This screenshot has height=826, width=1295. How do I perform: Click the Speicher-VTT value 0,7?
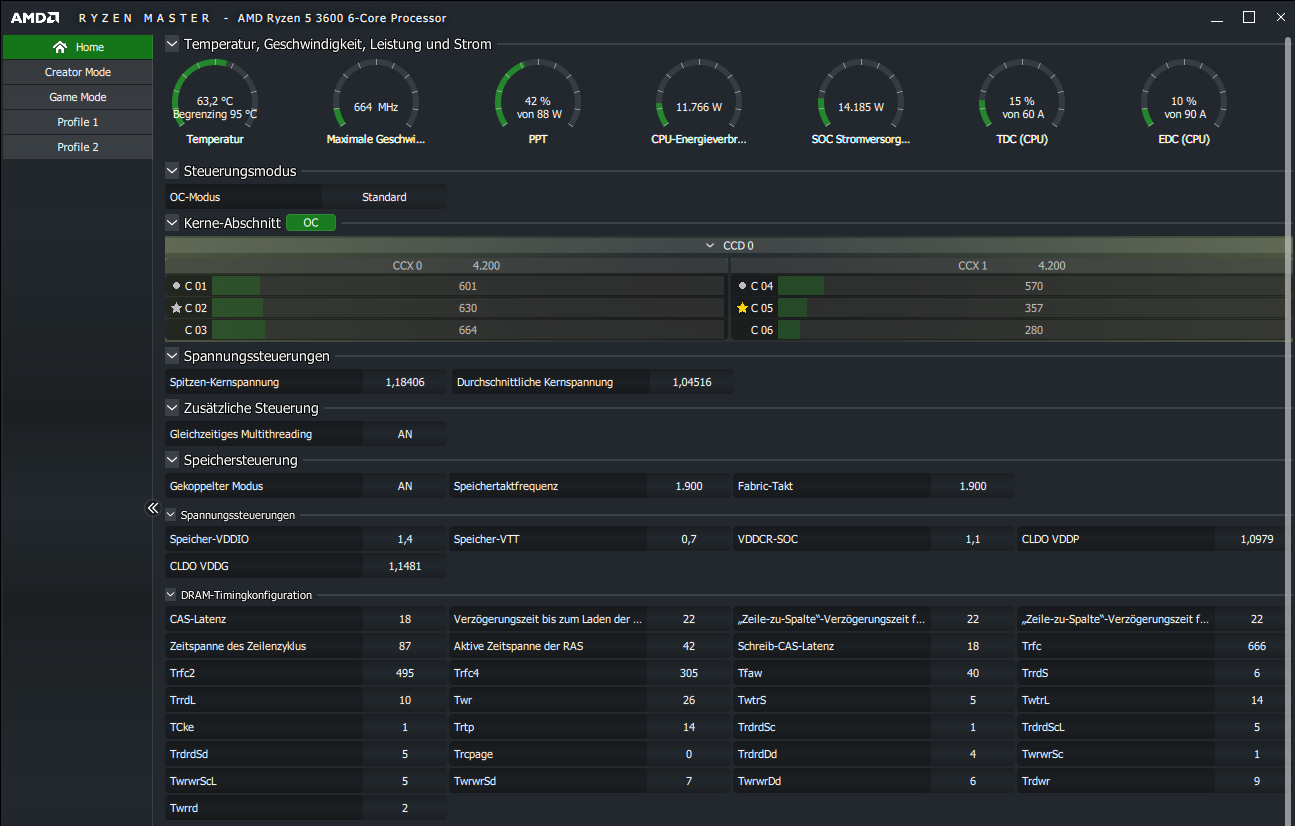[x=689, y=539]
